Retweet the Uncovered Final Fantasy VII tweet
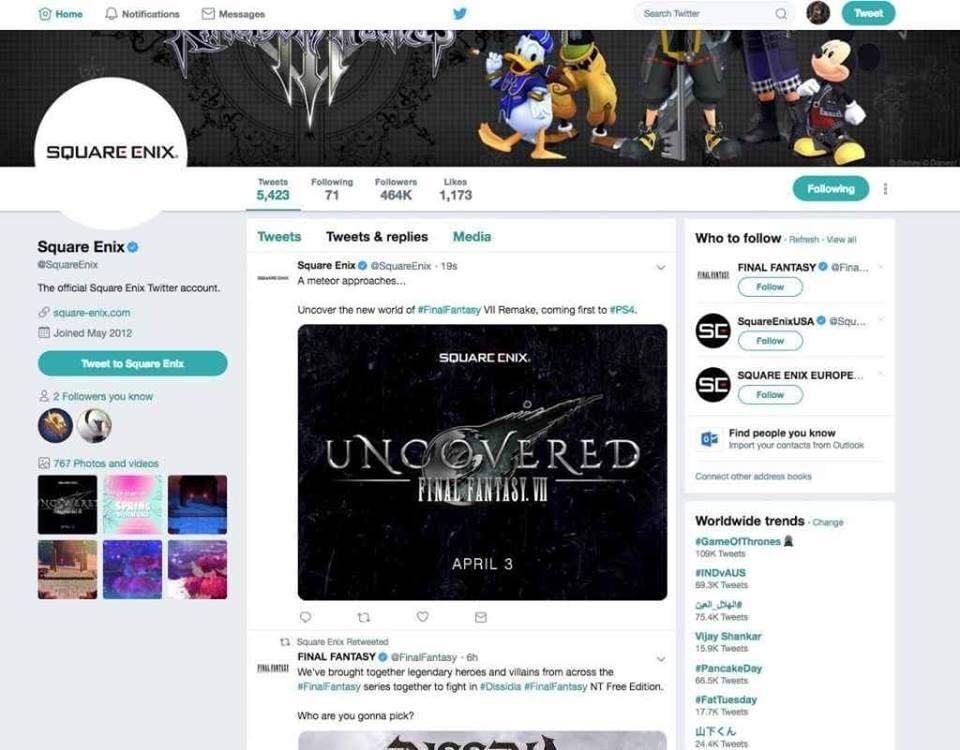The image size is (960, 750). pos(364,617)
